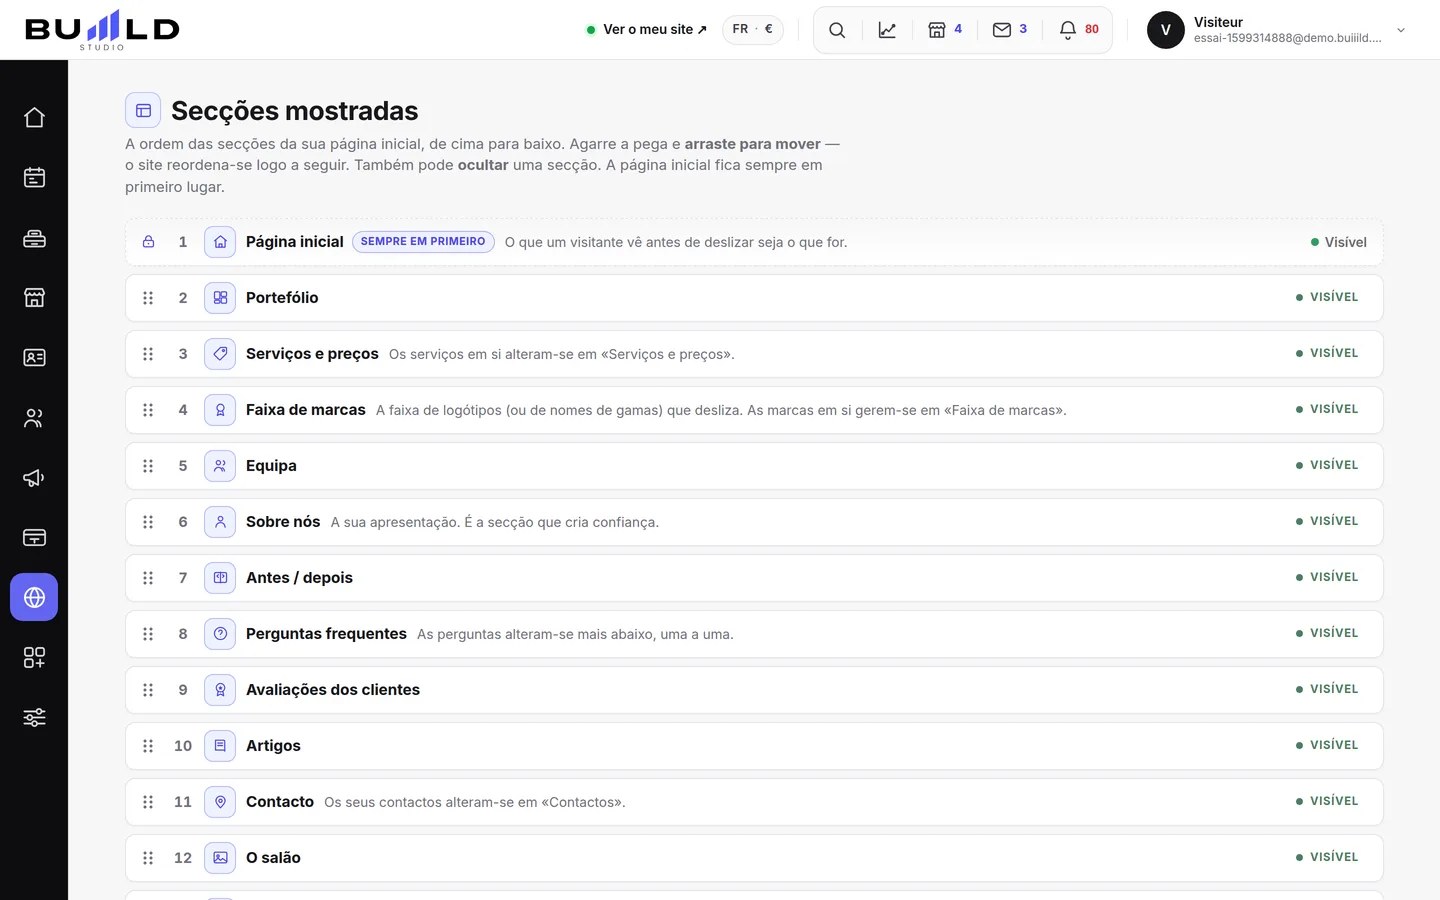This screenshot has width=1440, height=900.
Task: Click the Secções mostradas heading
Action: coord(295,111)
